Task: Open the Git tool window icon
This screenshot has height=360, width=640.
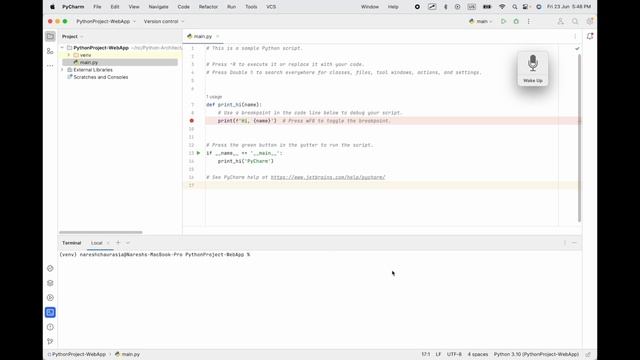Action: click(50, 341)
